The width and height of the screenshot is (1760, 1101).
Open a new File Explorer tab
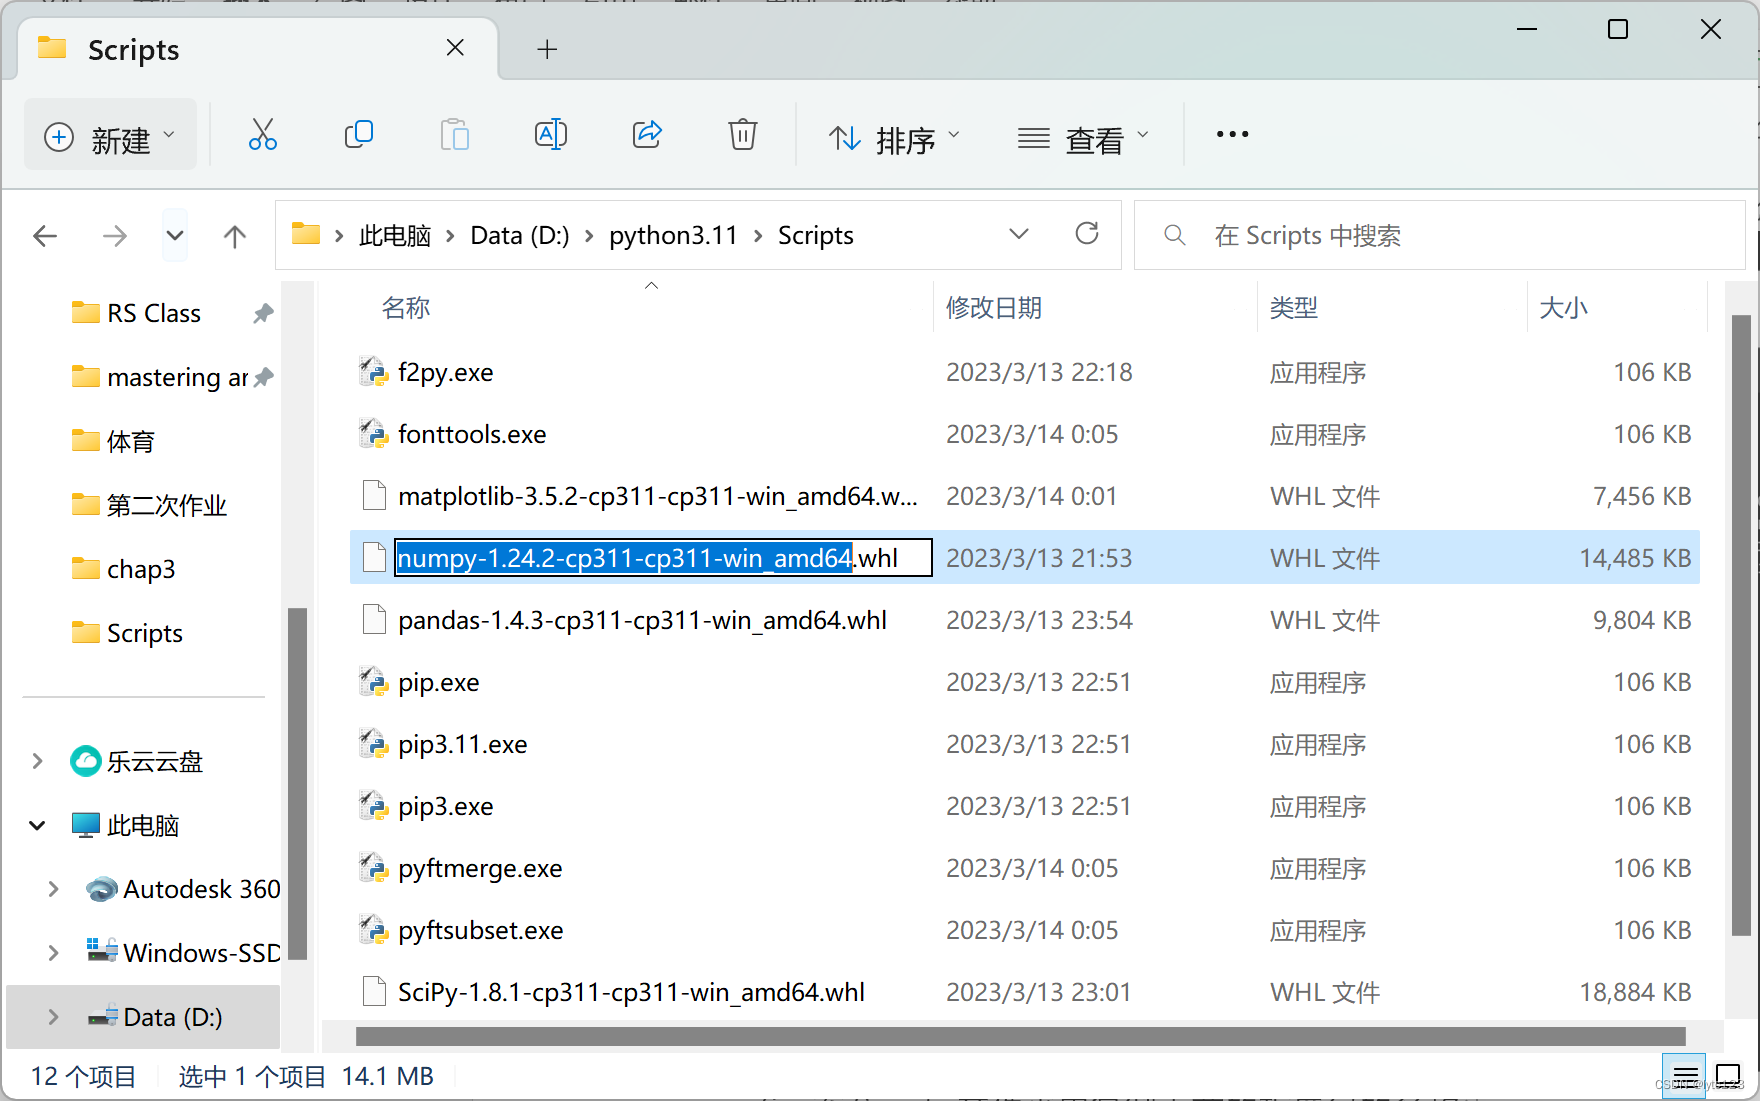tap(546, 48)
